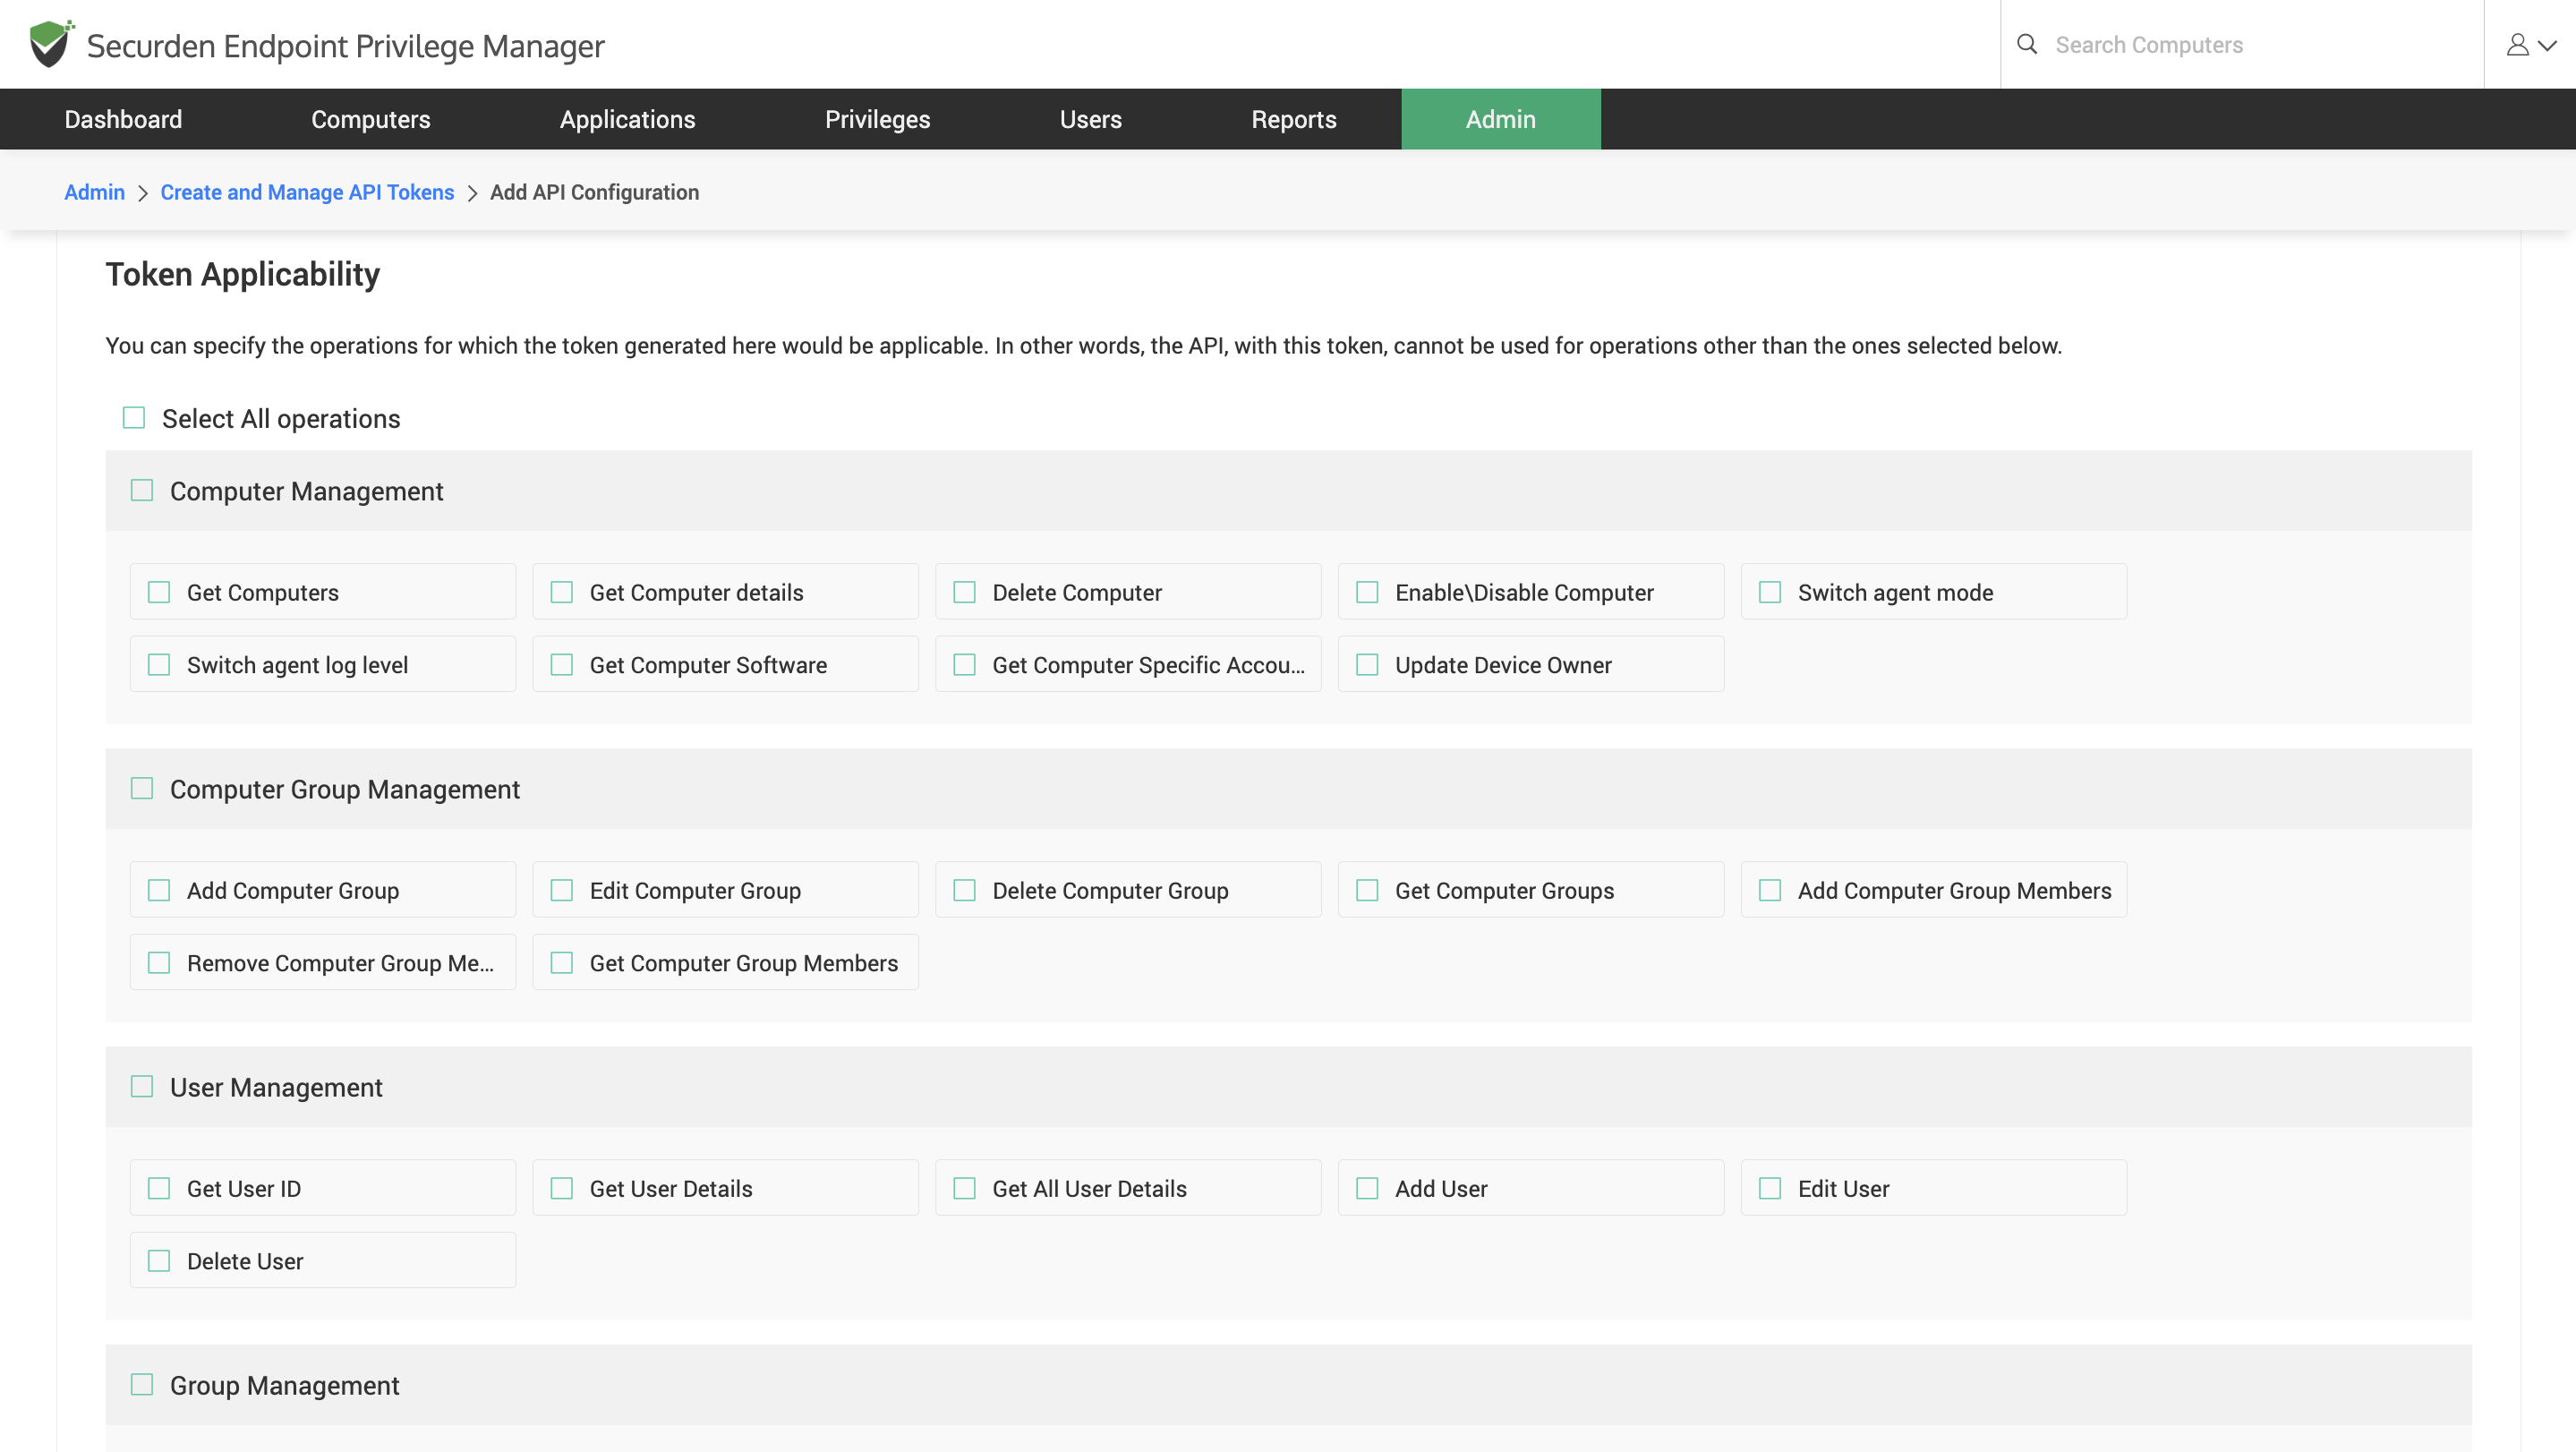This screenshot has width=2576, height=1452.
Task: Open the user profile account icon menu
Action: point(2529,45)
